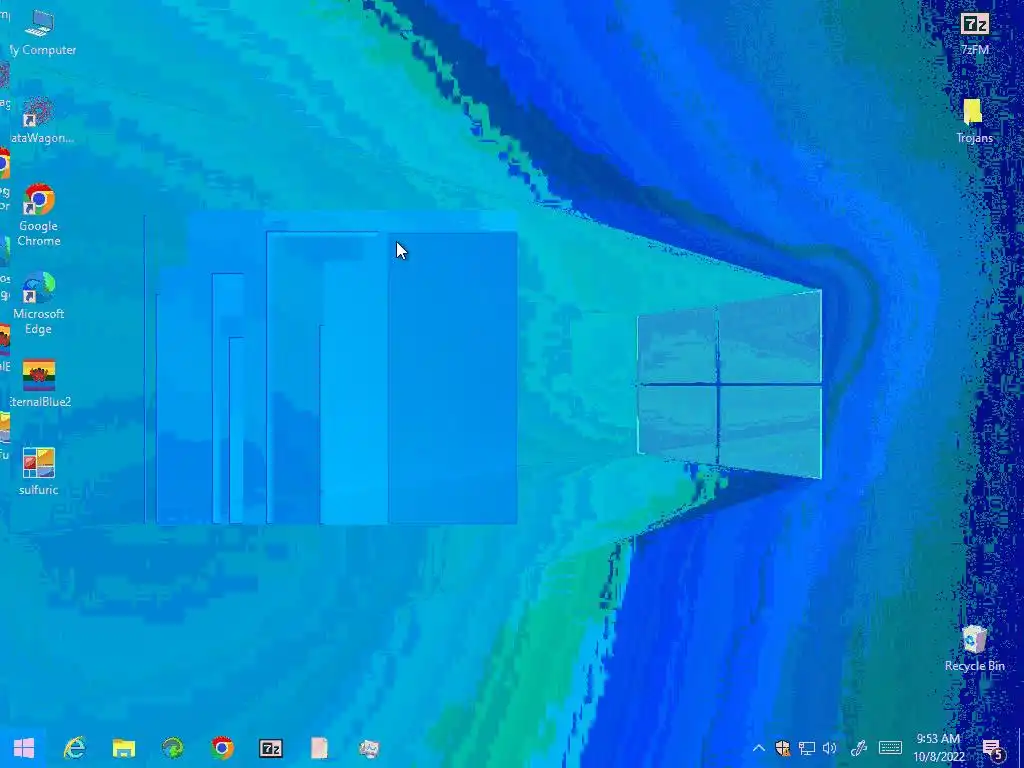Open the green Edge icon in the taskbar
This screenshot has width=1024, height=768.
click(x=172, y=748)
